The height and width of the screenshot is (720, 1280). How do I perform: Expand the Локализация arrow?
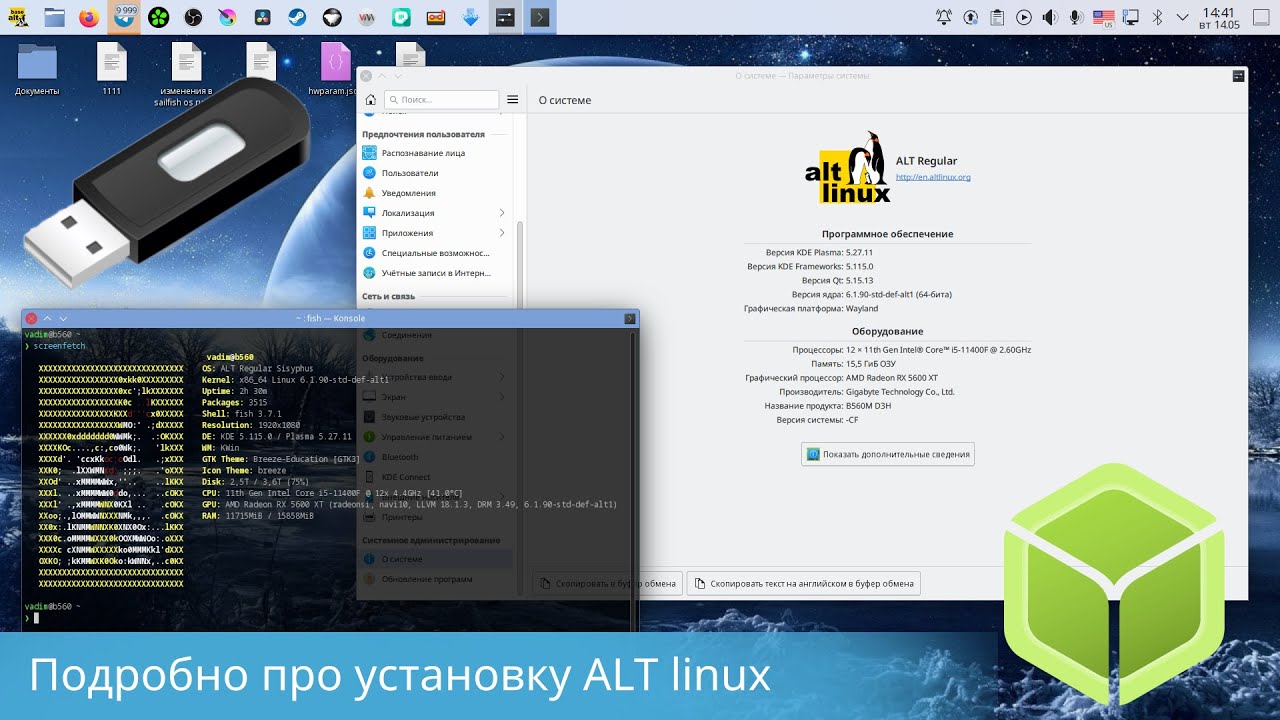point(502,213)
